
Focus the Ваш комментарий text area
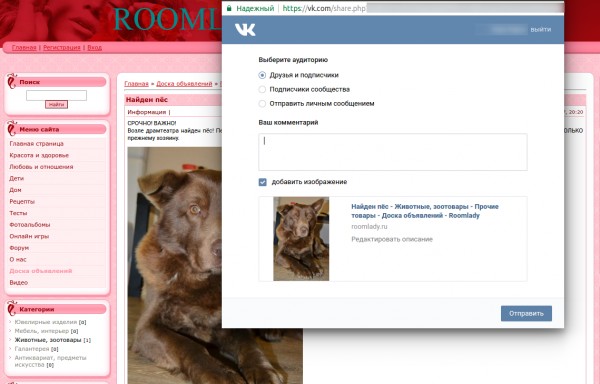coord(393,152)
